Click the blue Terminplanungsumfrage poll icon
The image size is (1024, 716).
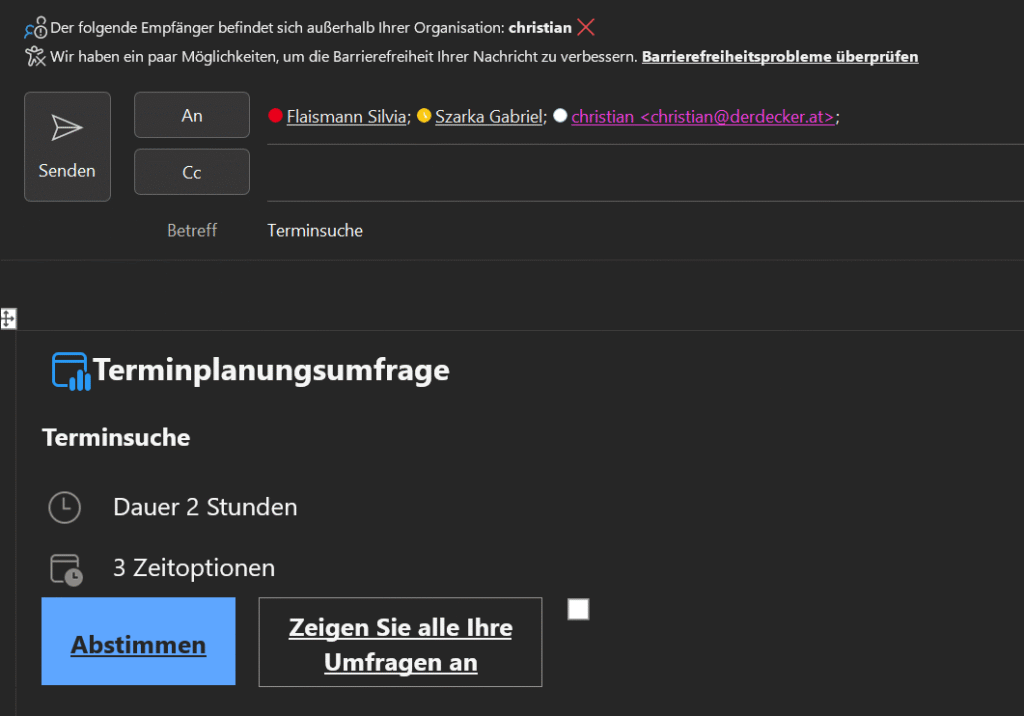(71, 371)
